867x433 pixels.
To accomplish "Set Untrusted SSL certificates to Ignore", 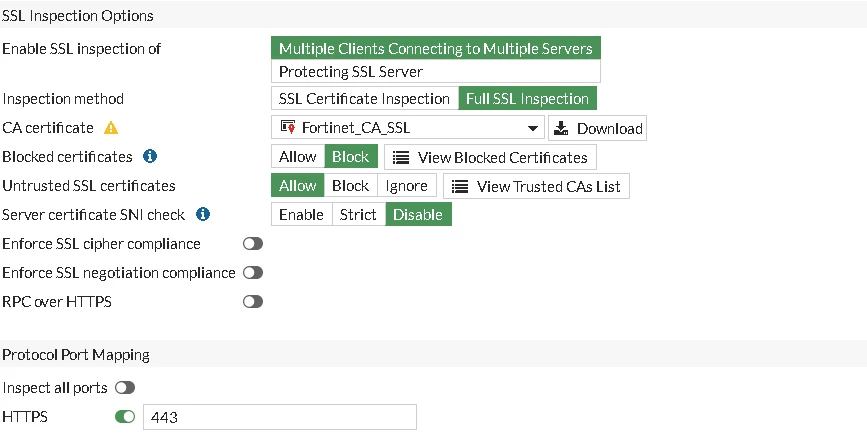I will (406, 186).
